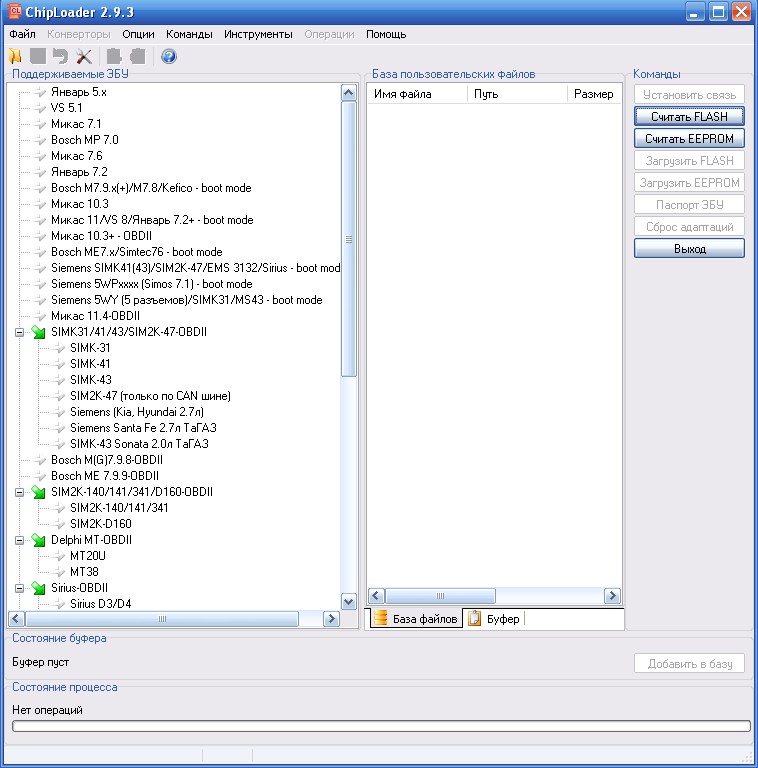Select Siemens 5WPxxxx (Simos 7.1) - boot mode
Viewport: 758px width, 768px height.
(x=152, y=284)
